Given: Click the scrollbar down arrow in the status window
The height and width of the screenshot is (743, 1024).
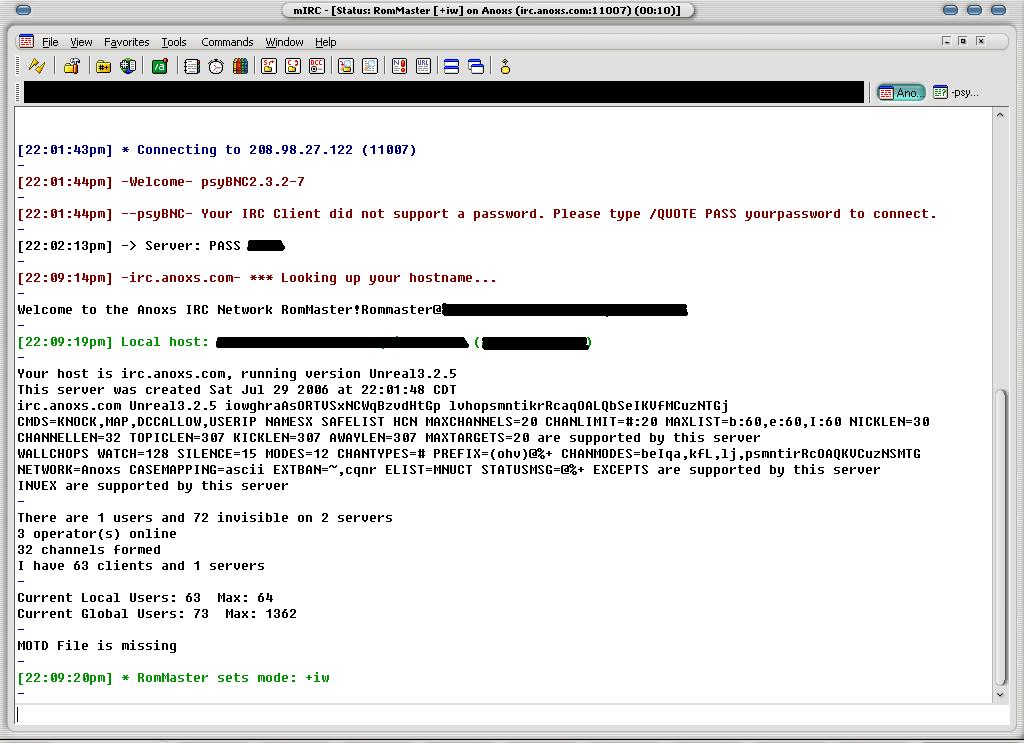Looking at the screenshot, I should tap(1000, 695).
